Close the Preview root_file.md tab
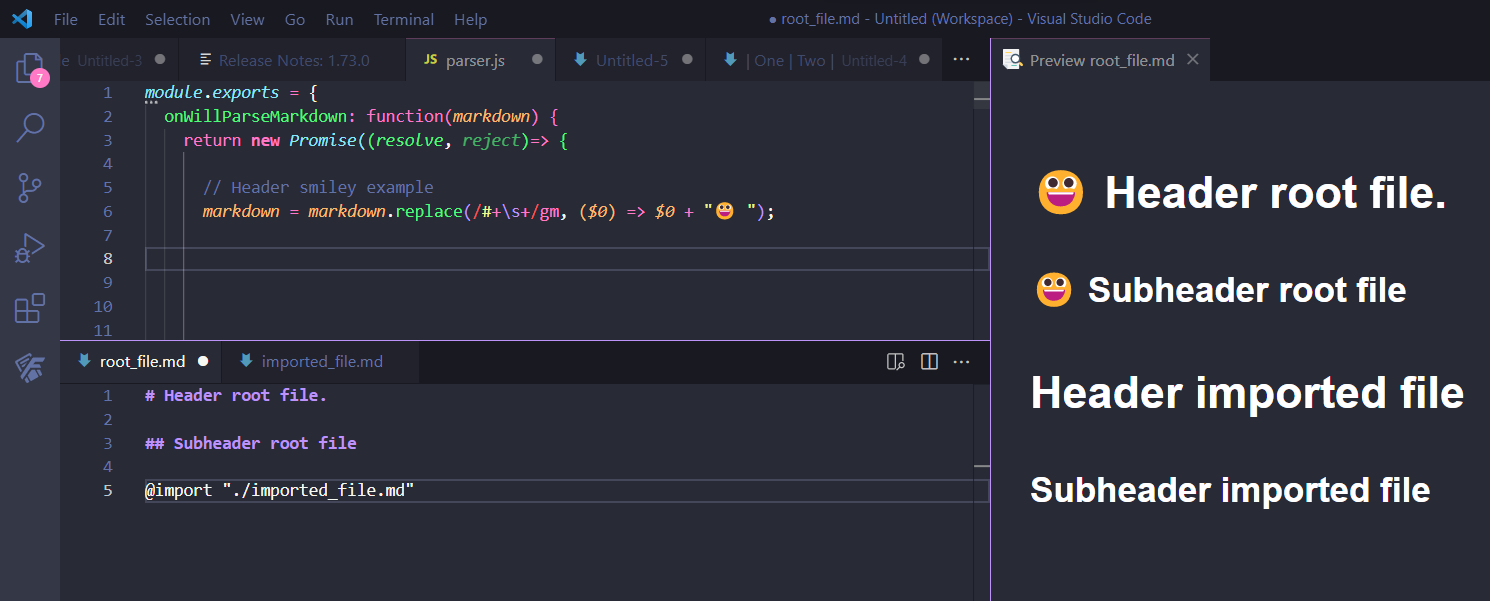 click(x=1192, y=59)
